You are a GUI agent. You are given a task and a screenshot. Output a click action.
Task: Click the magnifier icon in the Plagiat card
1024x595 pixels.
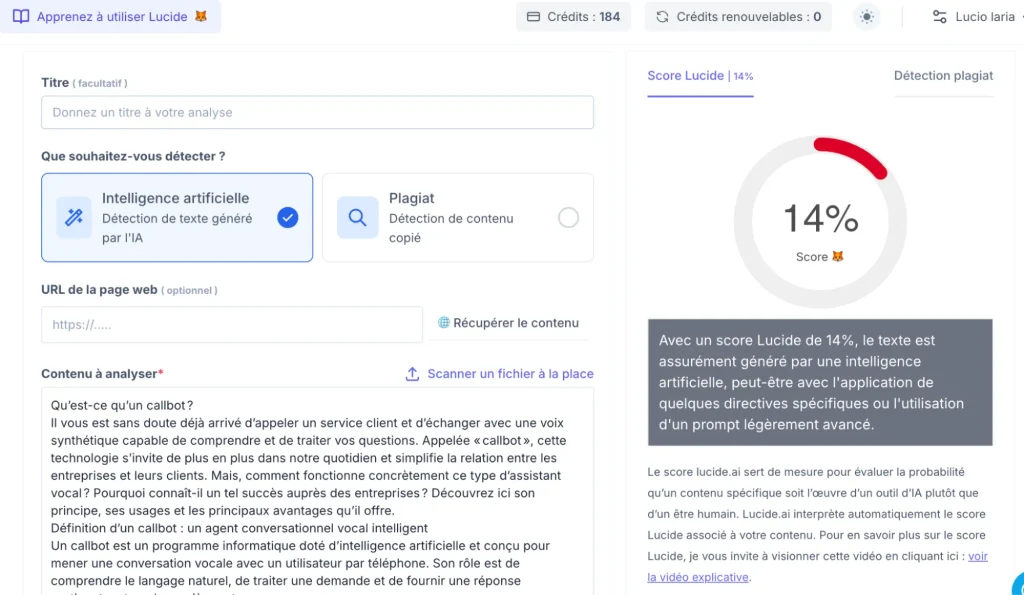coord(357,217)
